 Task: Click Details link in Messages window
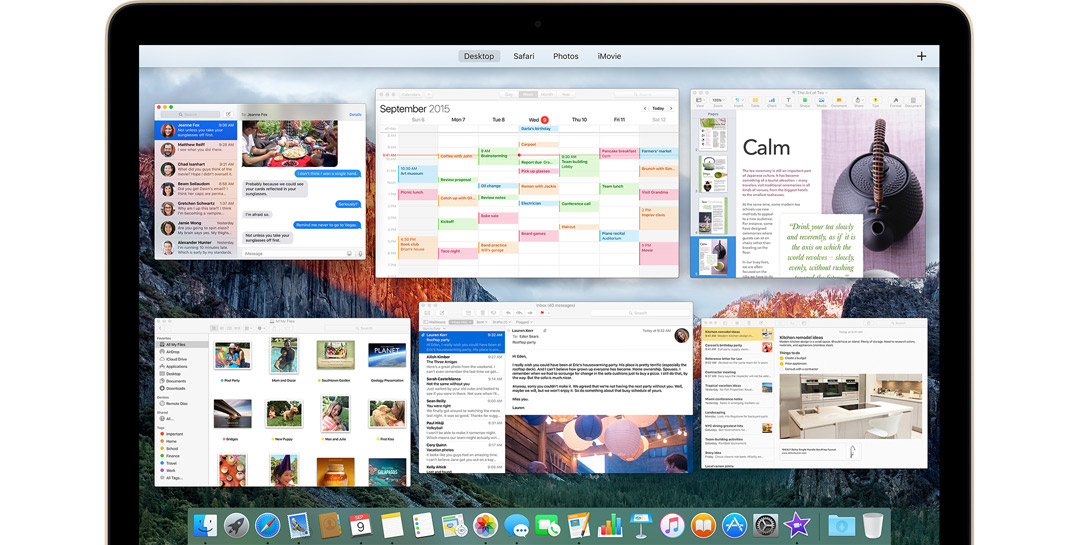pos(355,115)
